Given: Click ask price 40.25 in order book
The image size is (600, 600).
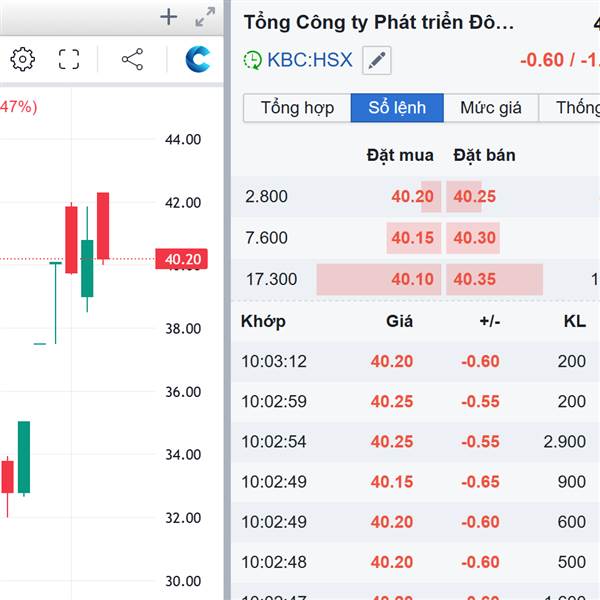Looking at the screenshot, I should coord(474,196).
